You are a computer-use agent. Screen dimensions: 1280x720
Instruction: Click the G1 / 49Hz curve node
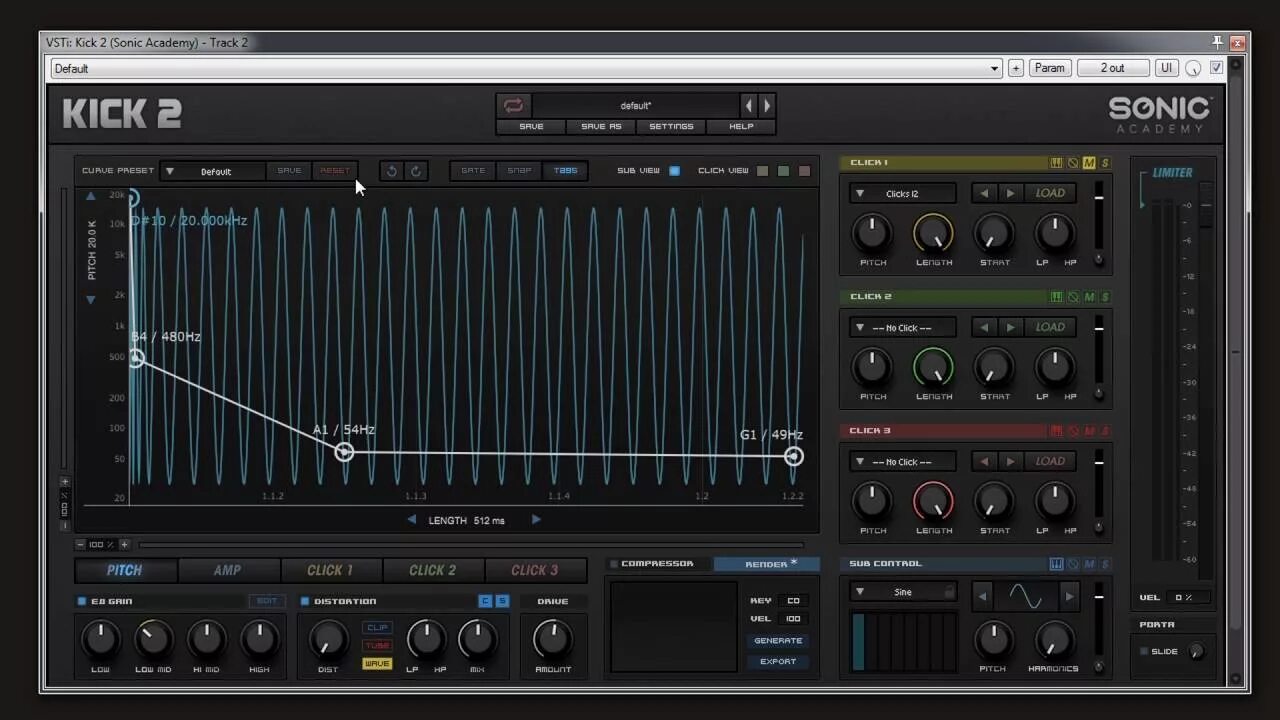tap(793, 456)
